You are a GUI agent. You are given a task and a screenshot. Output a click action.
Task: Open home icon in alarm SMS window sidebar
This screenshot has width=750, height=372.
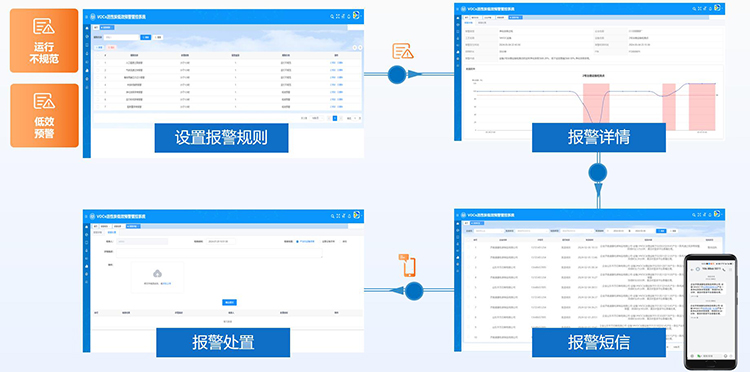pyautogui.click(x=458, y=223)
